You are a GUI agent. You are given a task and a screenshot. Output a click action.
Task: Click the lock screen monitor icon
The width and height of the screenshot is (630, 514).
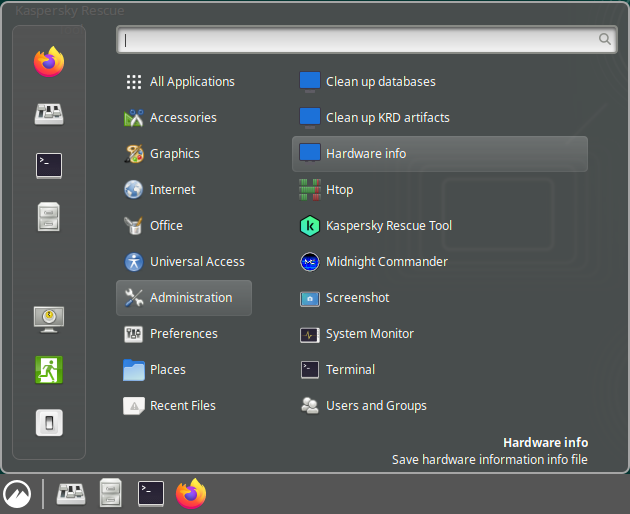pos(49,318)
